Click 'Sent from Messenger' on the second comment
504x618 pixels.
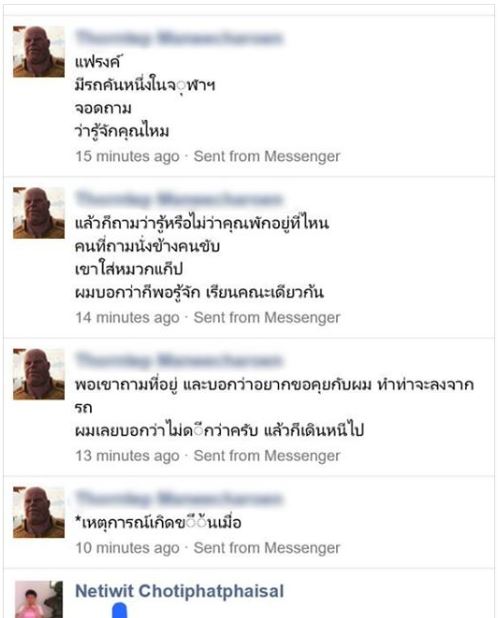tap(267, 318)
